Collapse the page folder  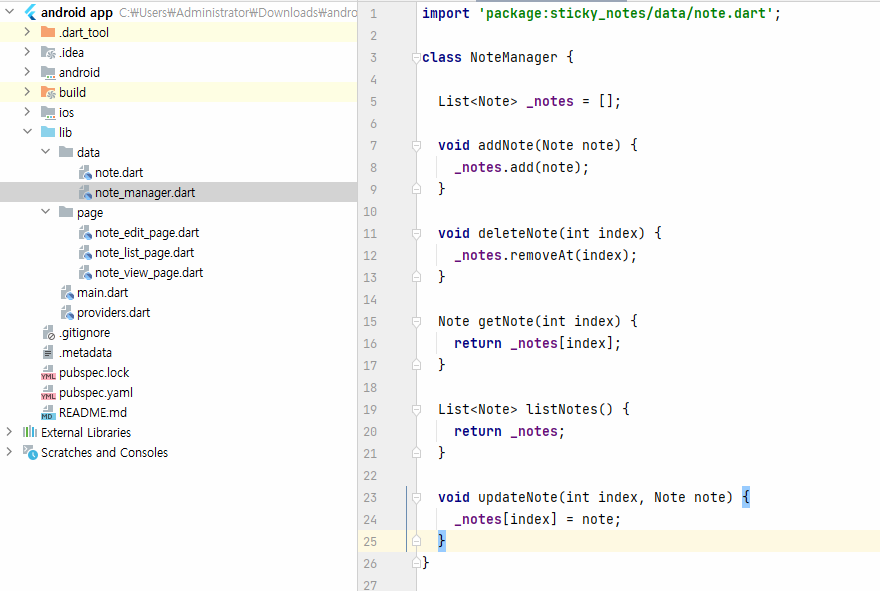click(46, 212)
